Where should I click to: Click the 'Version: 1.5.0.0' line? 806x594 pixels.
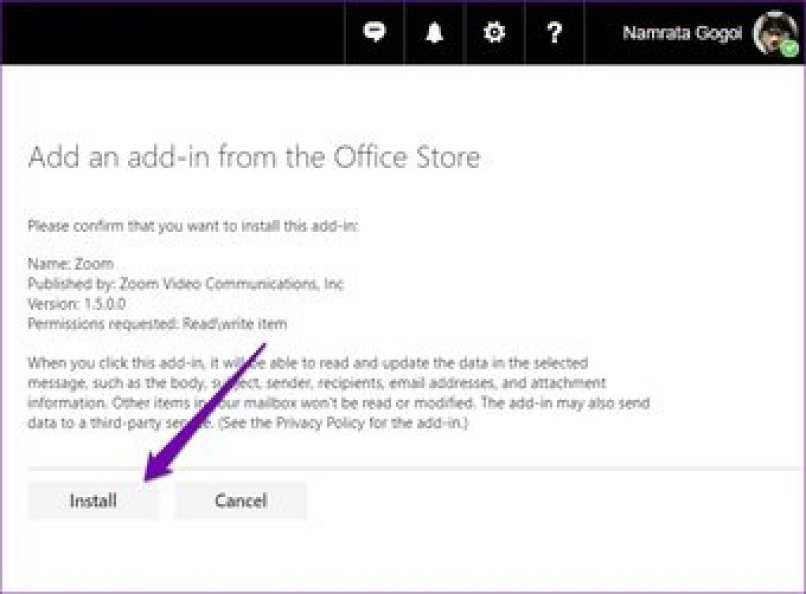77,303
